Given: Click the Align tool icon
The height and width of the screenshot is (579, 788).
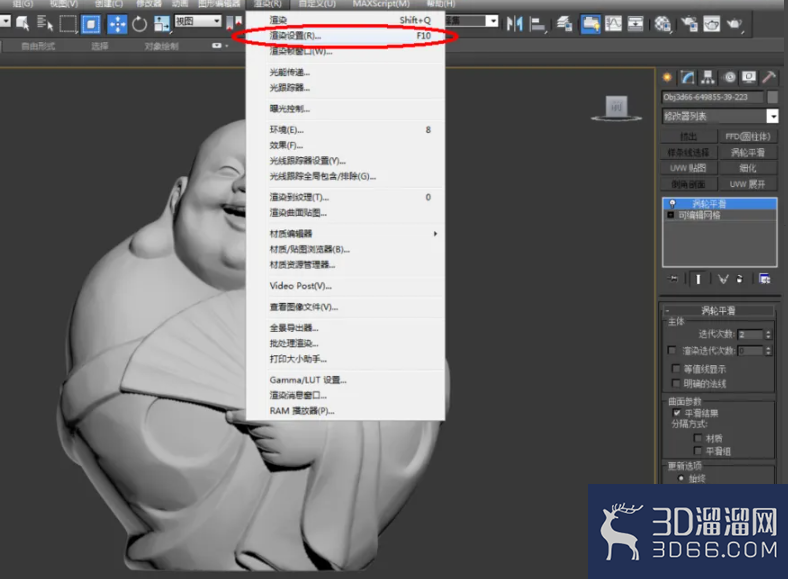Looking at the screenshot, I should pos(538,24).
